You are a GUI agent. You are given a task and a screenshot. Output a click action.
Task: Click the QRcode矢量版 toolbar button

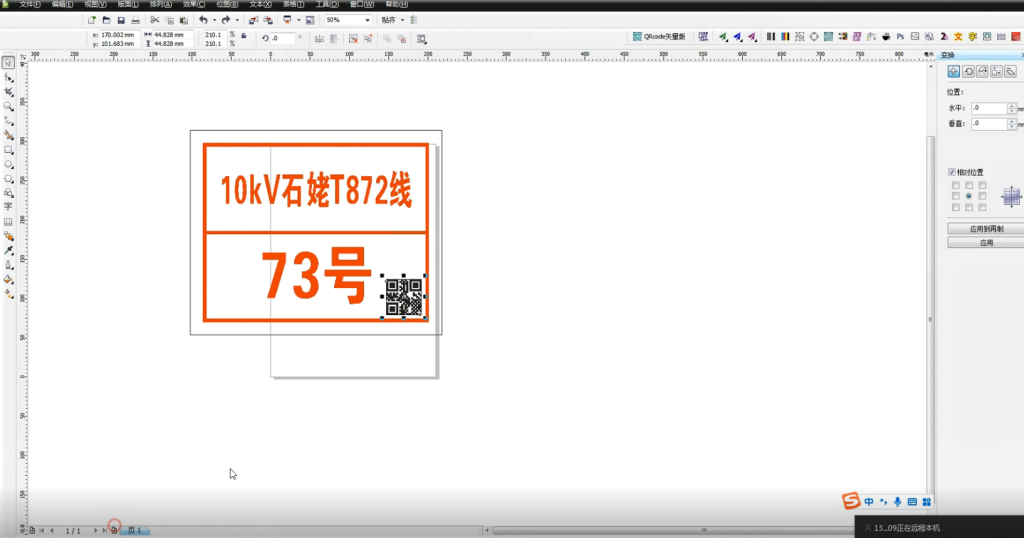tap(660, 37)
